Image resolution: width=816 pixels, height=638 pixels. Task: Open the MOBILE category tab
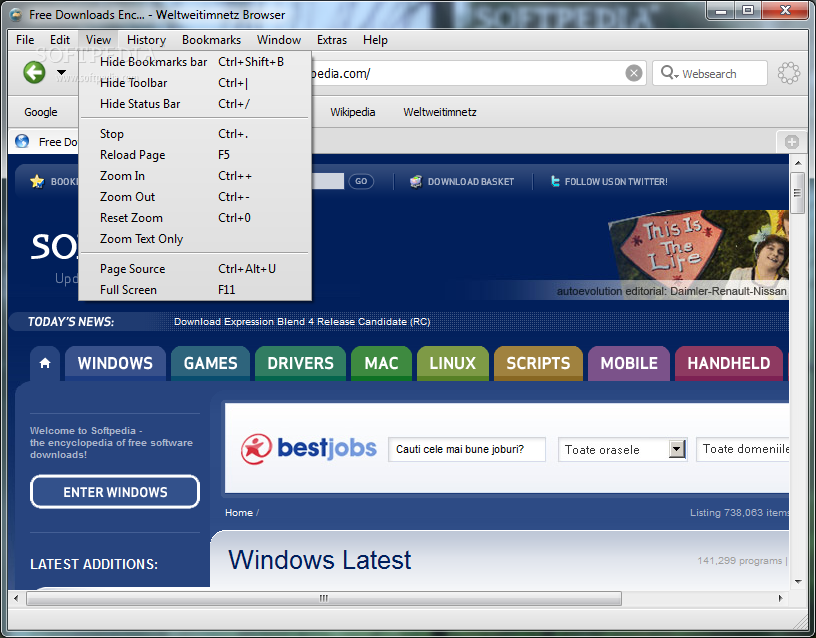(x=629, y=363)
